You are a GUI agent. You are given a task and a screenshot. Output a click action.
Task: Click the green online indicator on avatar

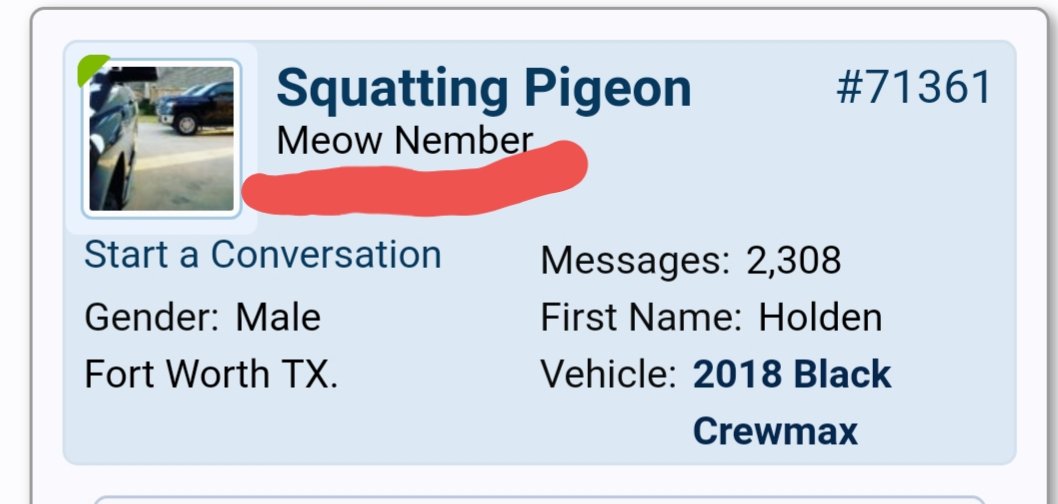click(92, 69)
